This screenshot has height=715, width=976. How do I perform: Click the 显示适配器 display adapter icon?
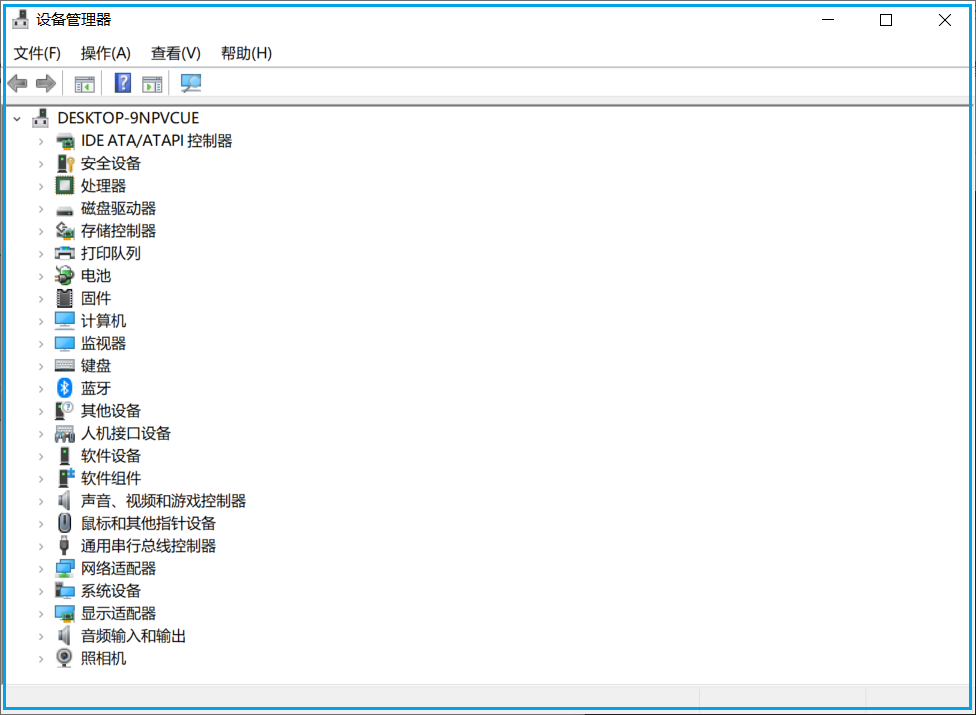[63, 613]
